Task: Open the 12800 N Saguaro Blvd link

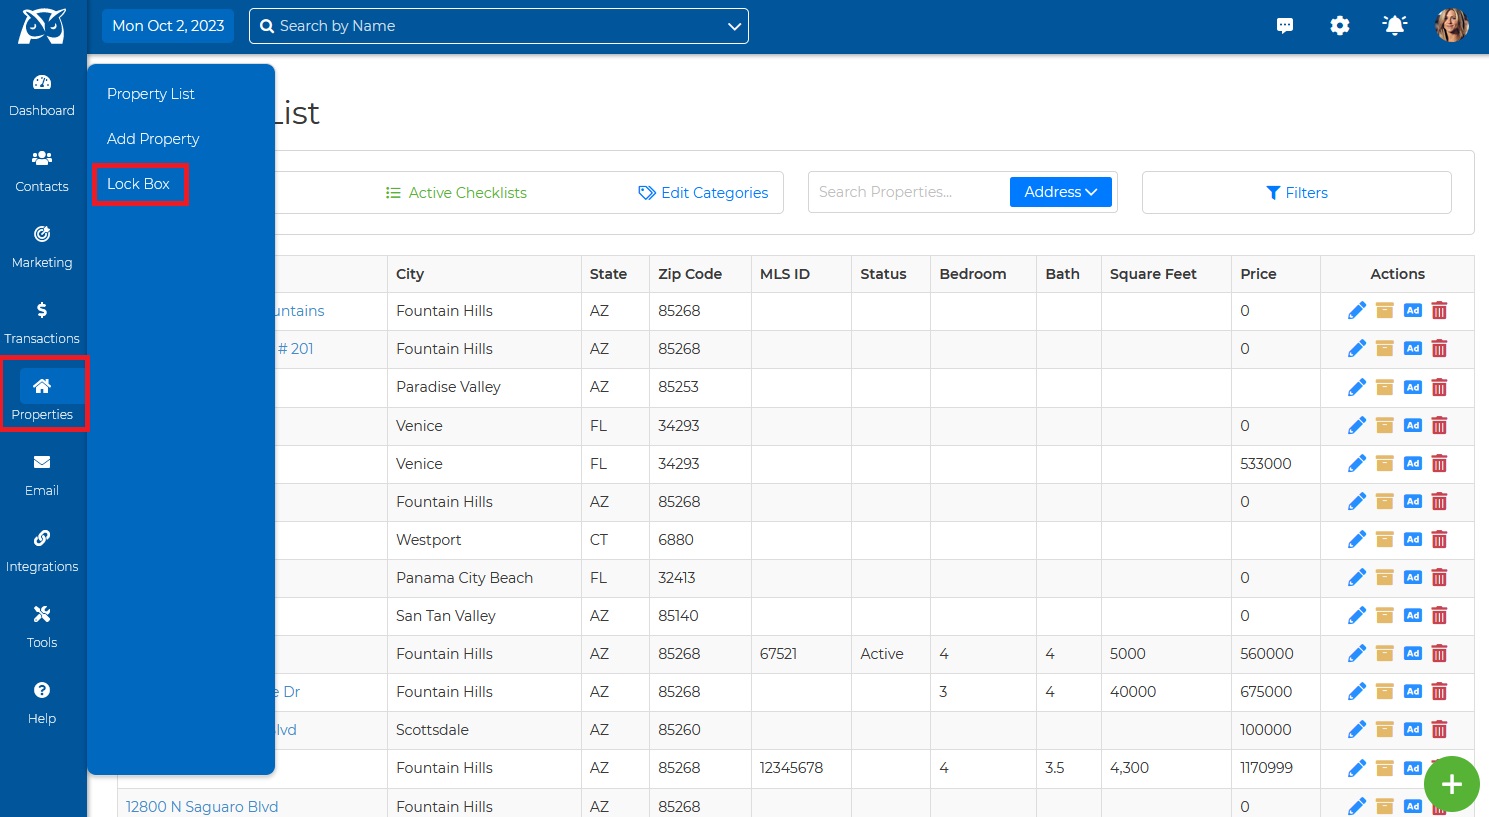Action: 202,807
